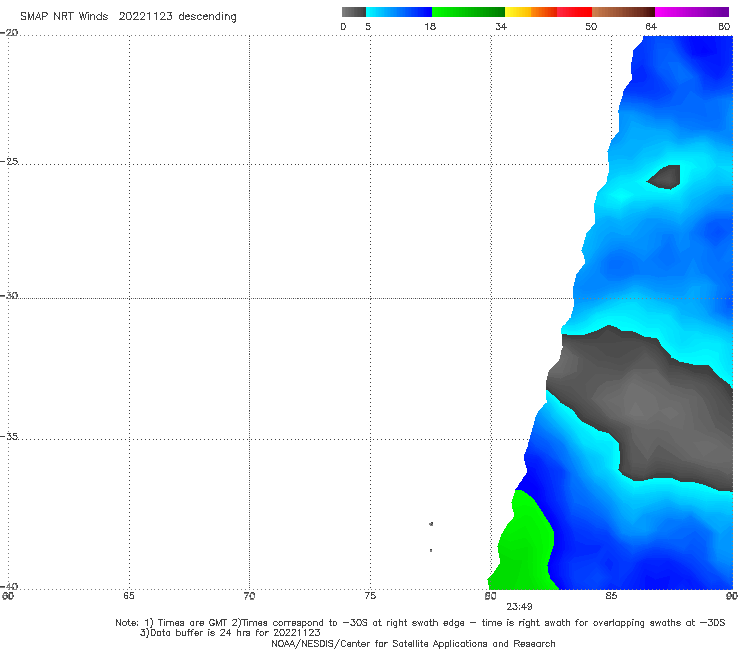Click the swath time label '23:49'
The width and height of the screenshot is (740, 650).
tap(519, 607)
